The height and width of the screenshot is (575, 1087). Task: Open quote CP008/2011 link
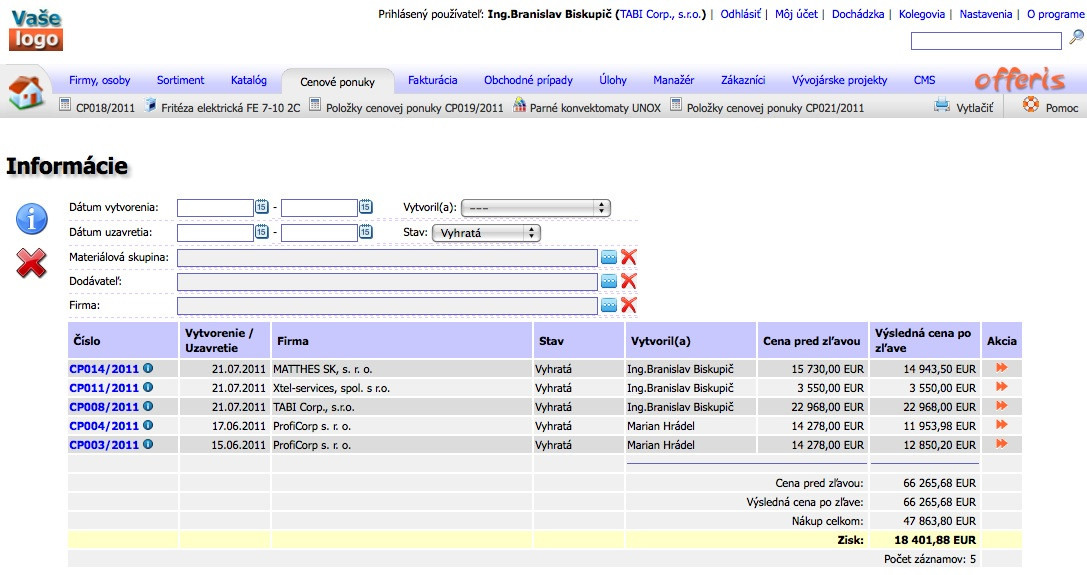[x=104, y=407]
